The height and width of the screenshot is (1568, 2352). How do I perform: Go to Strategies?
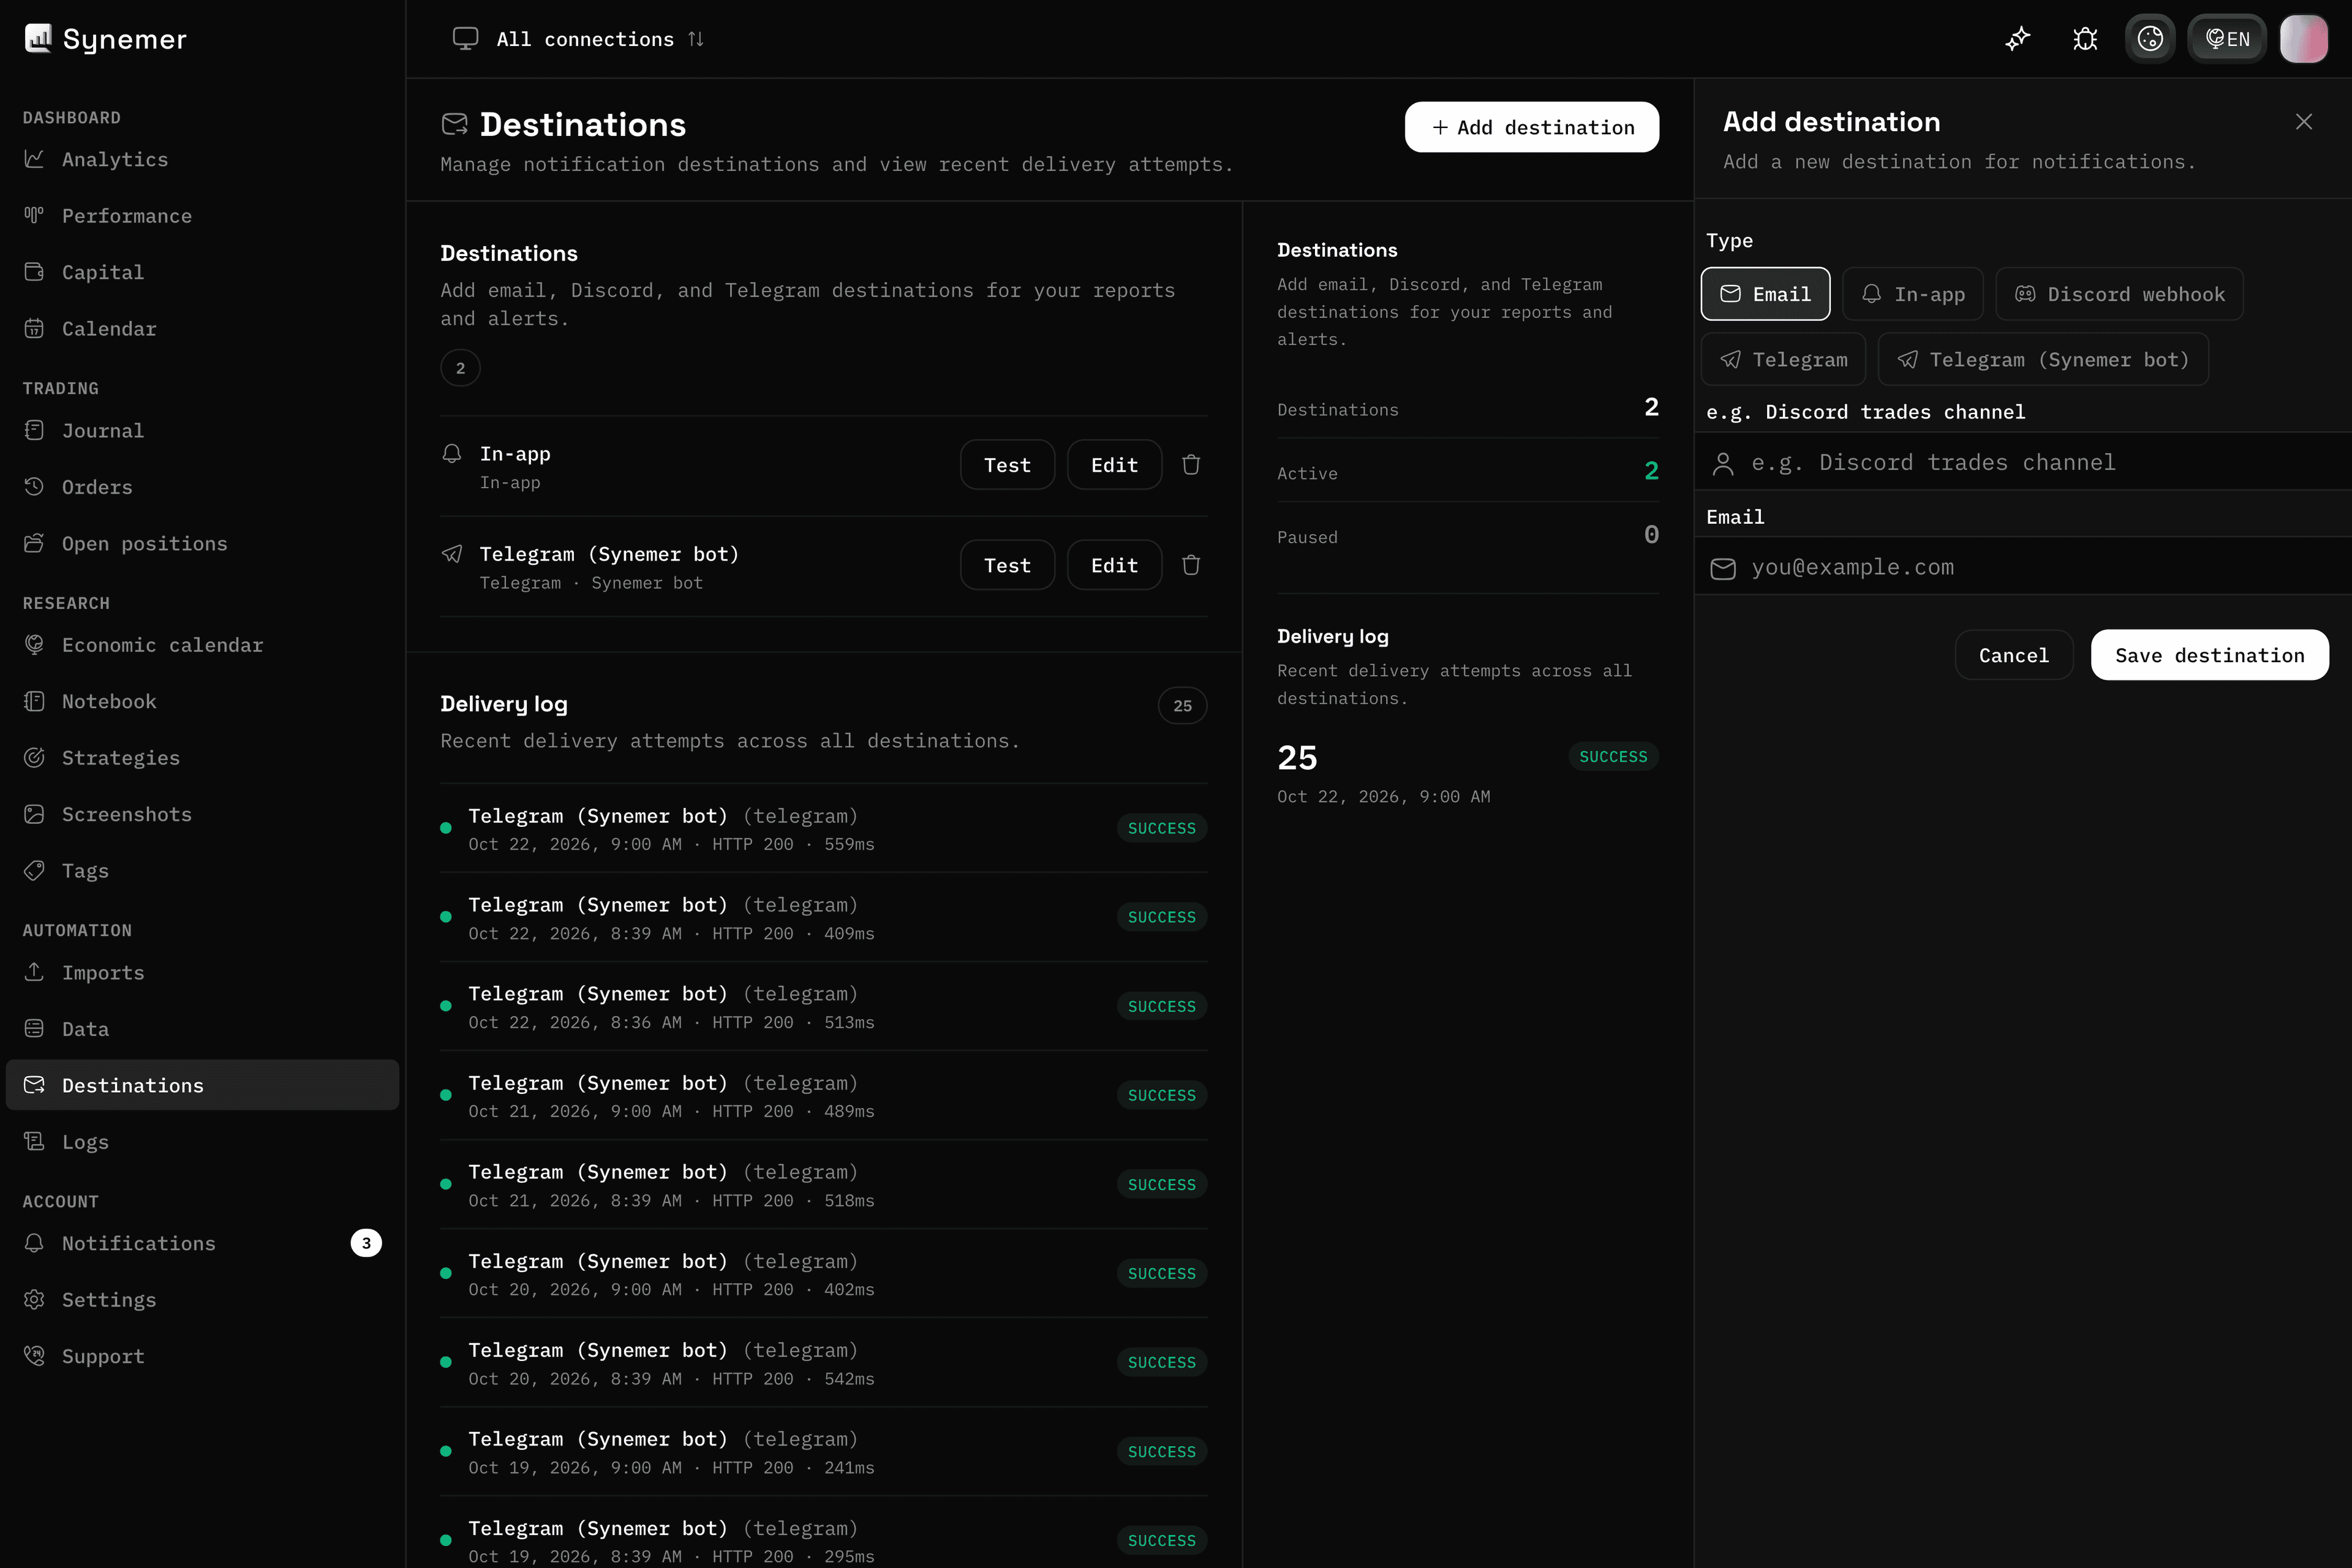(x=202, y=758)
